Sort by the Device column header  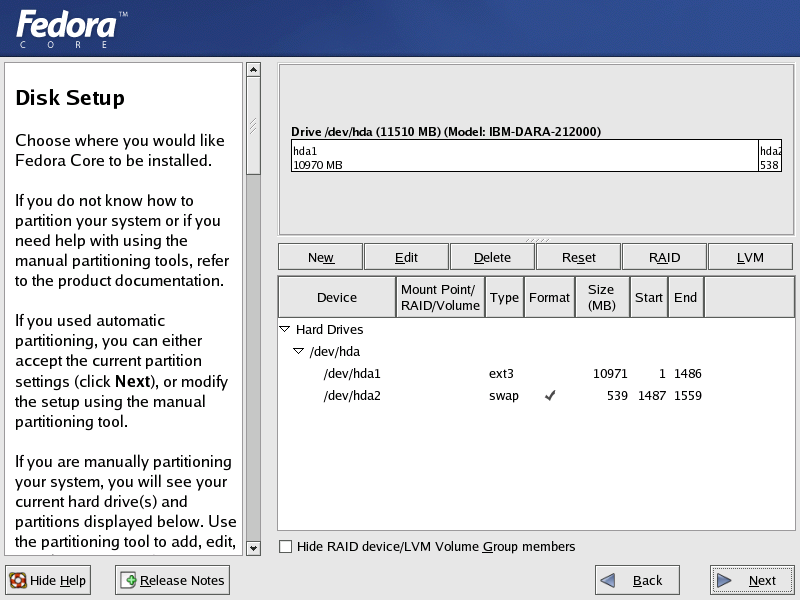click(337, 297)
